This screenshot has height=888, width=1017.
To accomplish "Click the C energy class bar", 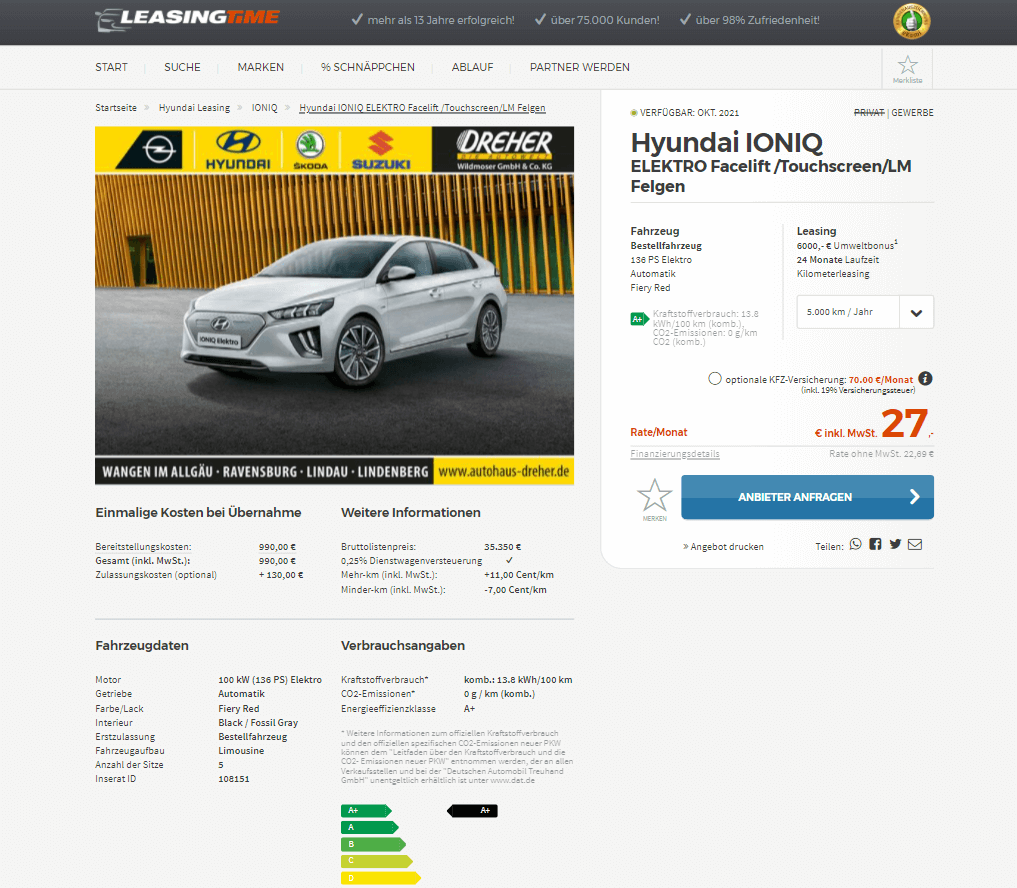I will tap(377, 861).
